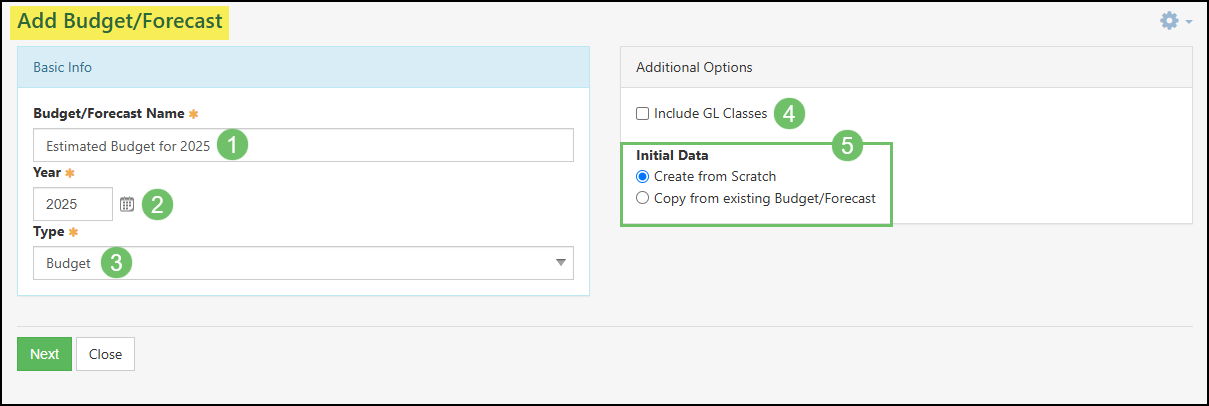Focus the Budget/Forecast Name input field
This screenshot has height=406, width=1209.
303,145
